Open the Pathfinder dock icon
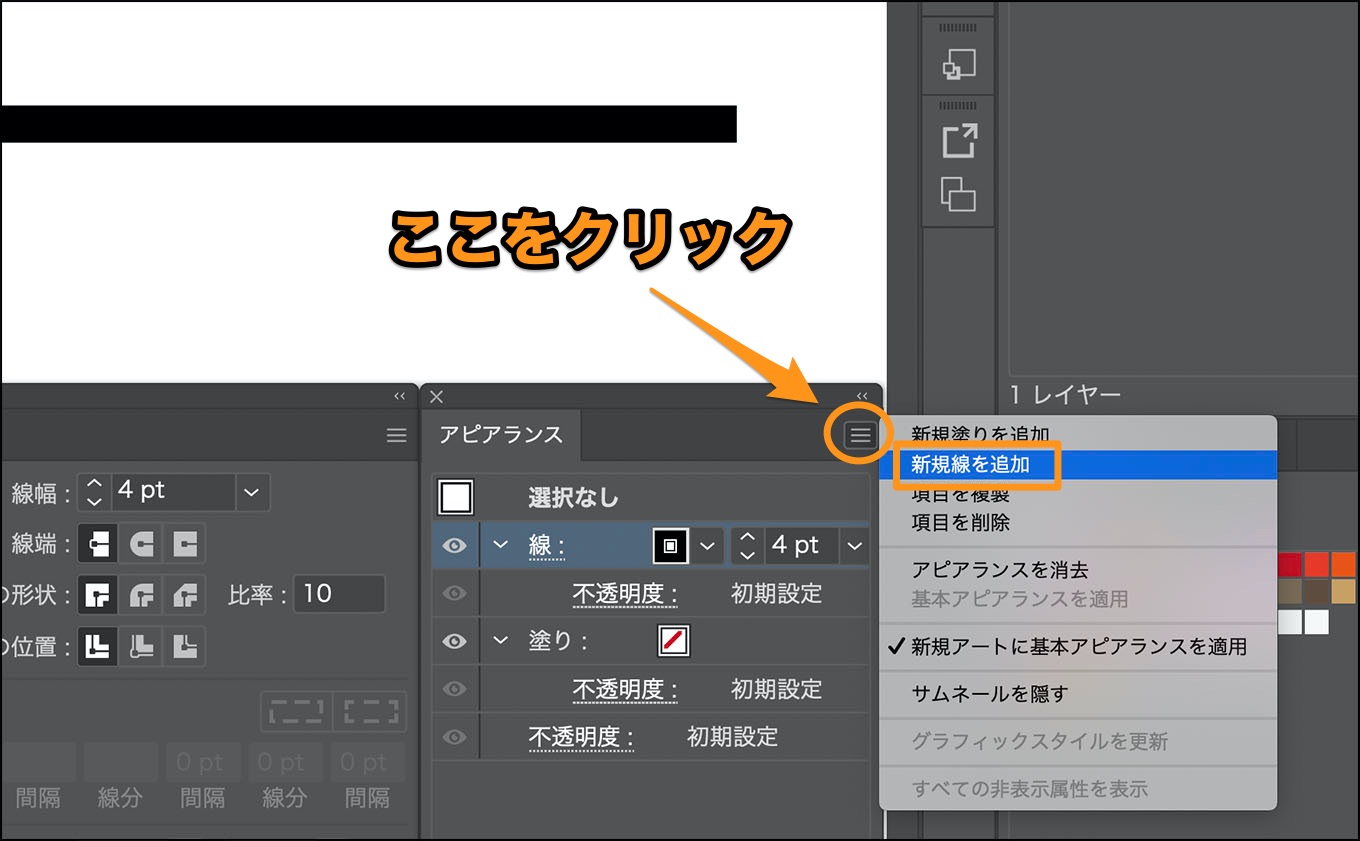Image resolution: width=1360 pixels, height=841 pixels. point(959,193)
